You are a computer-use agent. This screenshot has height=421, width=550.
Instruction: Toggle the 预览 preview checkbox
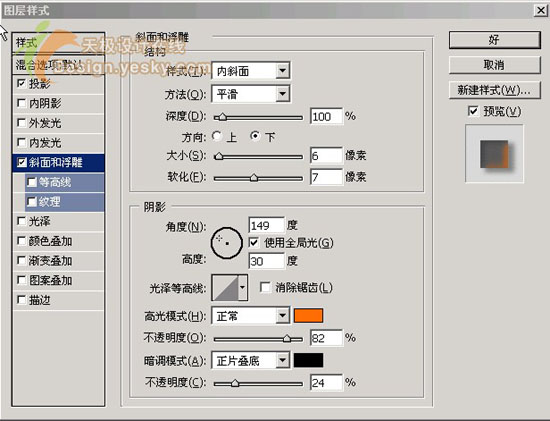473,111
